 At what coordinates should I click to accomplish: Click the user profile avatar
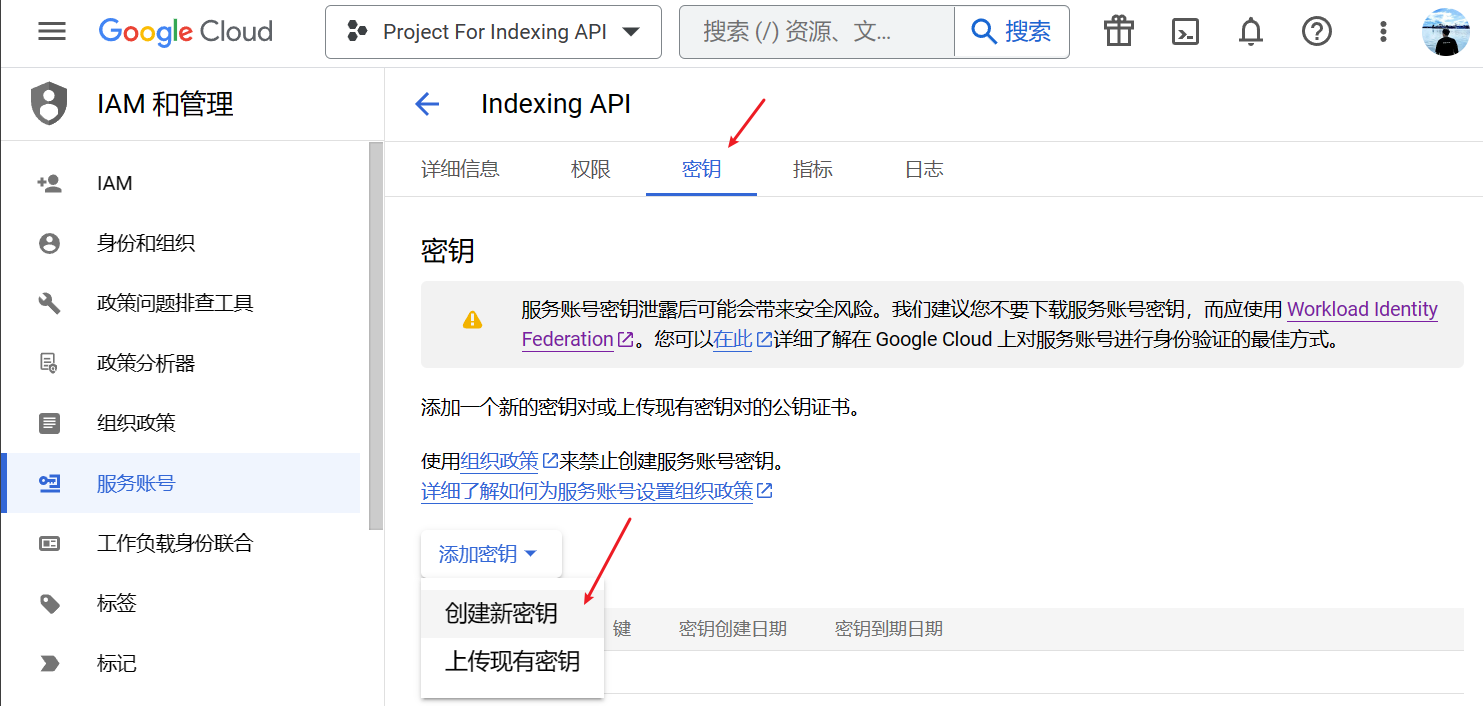pos(1446,32)
